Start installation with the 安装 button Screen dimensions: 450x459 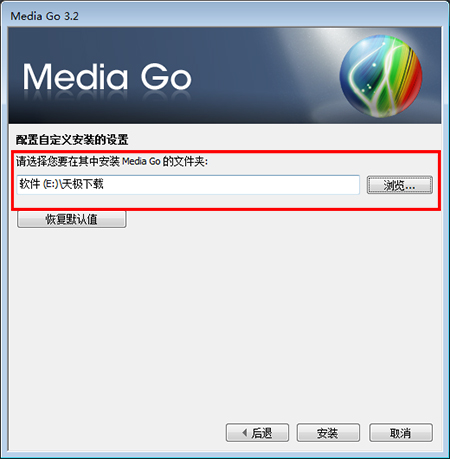pos(328,433)
